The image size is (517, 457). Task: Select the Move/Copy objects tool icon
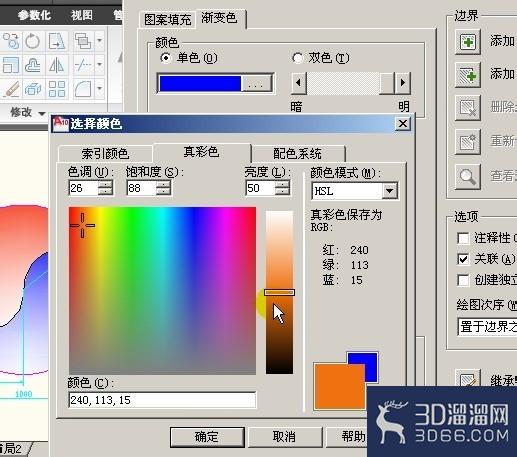[11, 41]
